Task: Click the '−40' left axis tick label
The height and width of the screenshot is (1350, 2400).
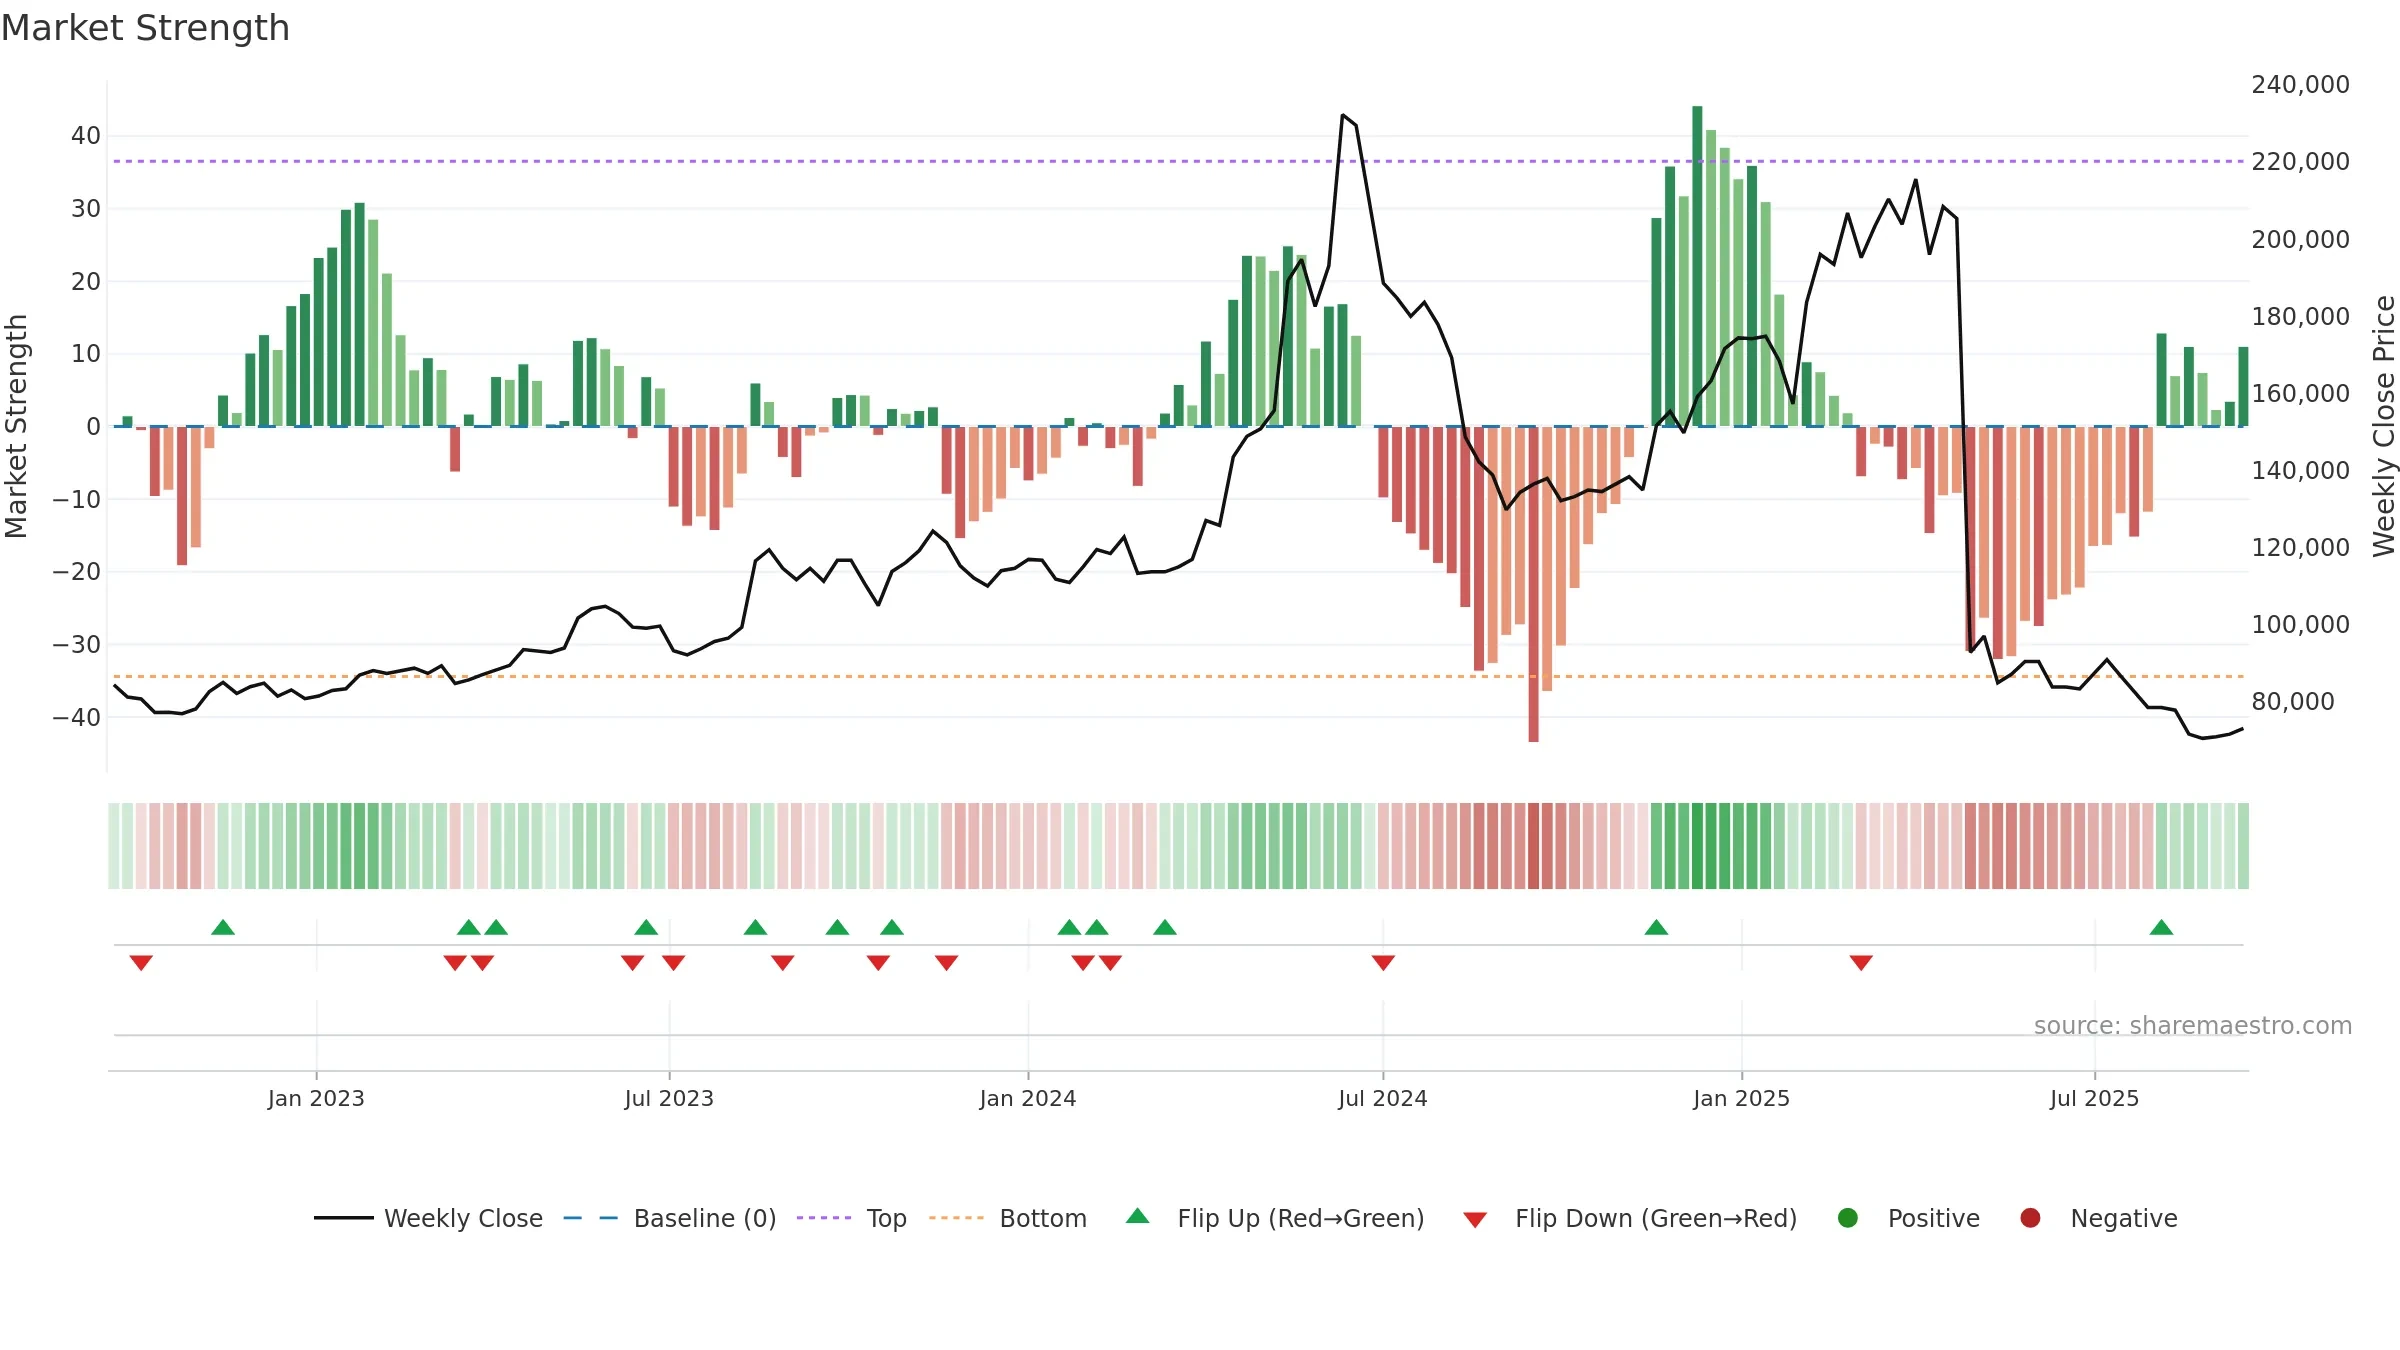Action: coord(77,717)
